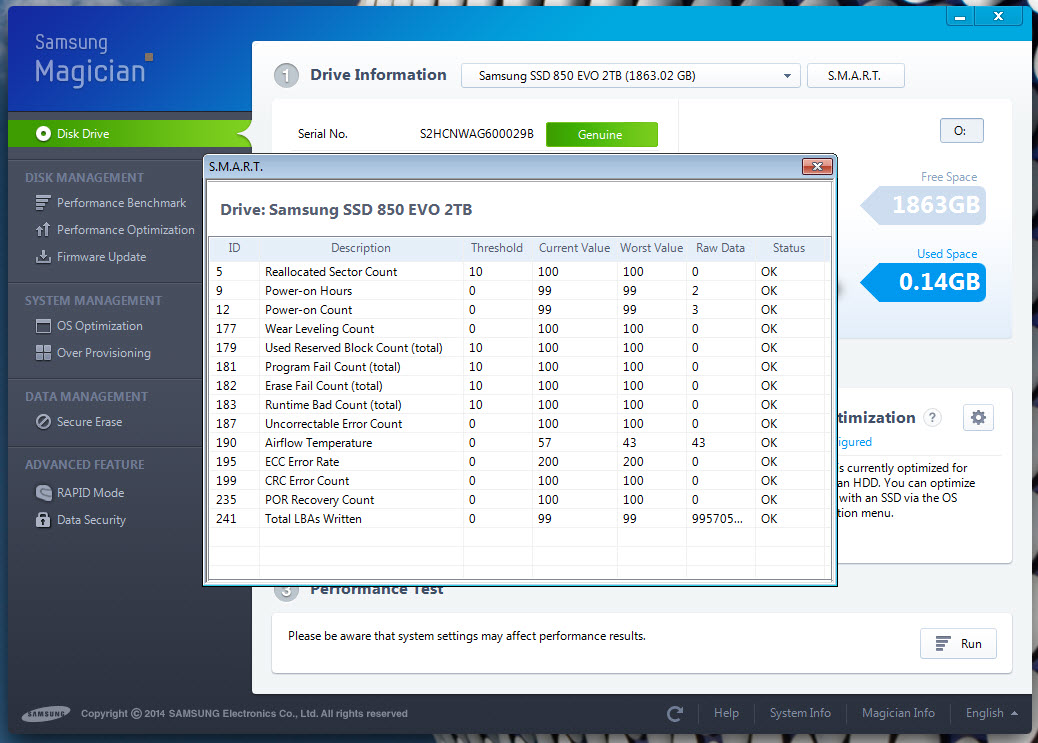
Task: Click the Performance Benchmark icon
Action: pyautogui.click(x=43, y=203)
